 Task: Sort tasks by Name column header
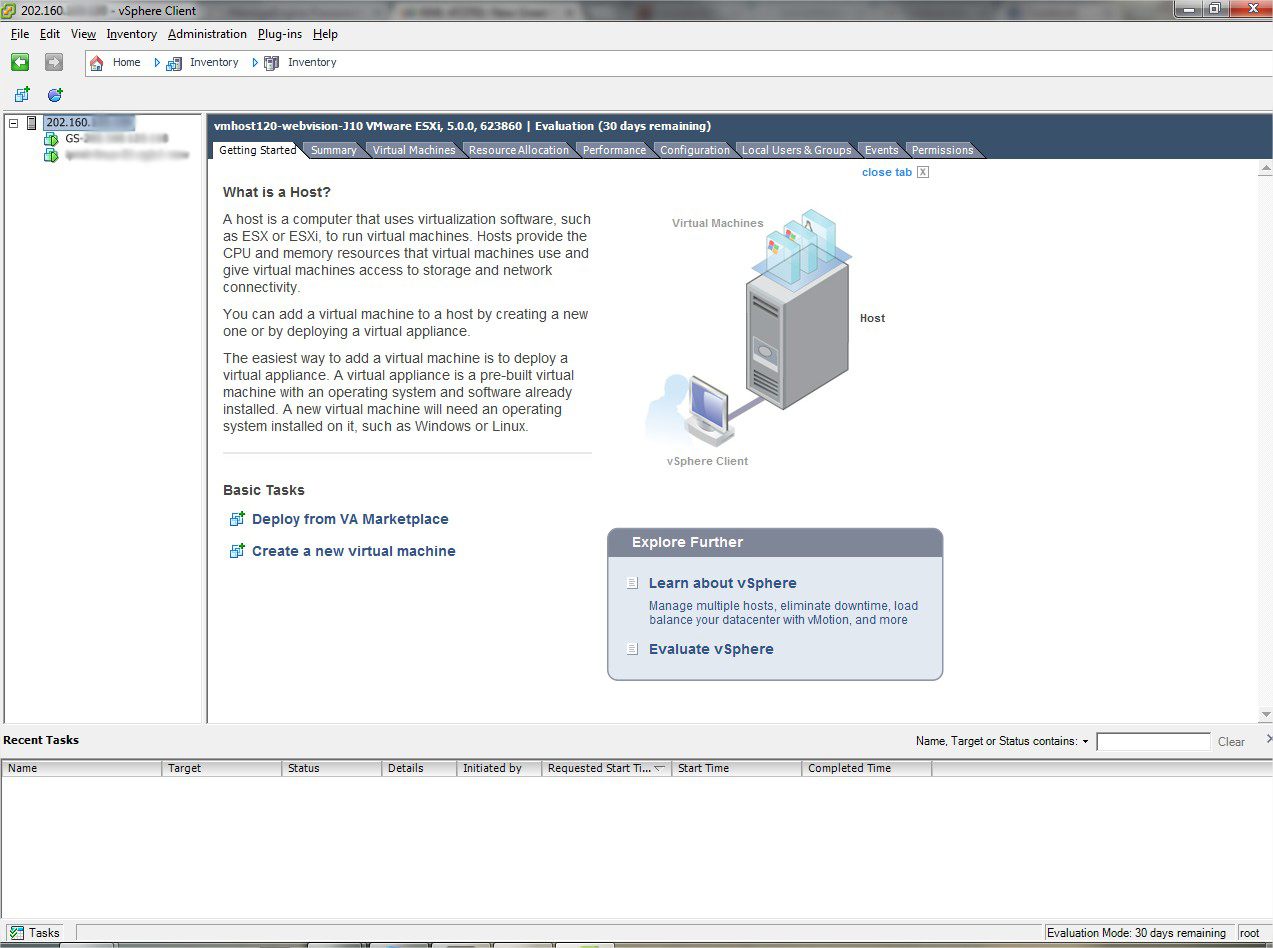click(x=82, y=768)
